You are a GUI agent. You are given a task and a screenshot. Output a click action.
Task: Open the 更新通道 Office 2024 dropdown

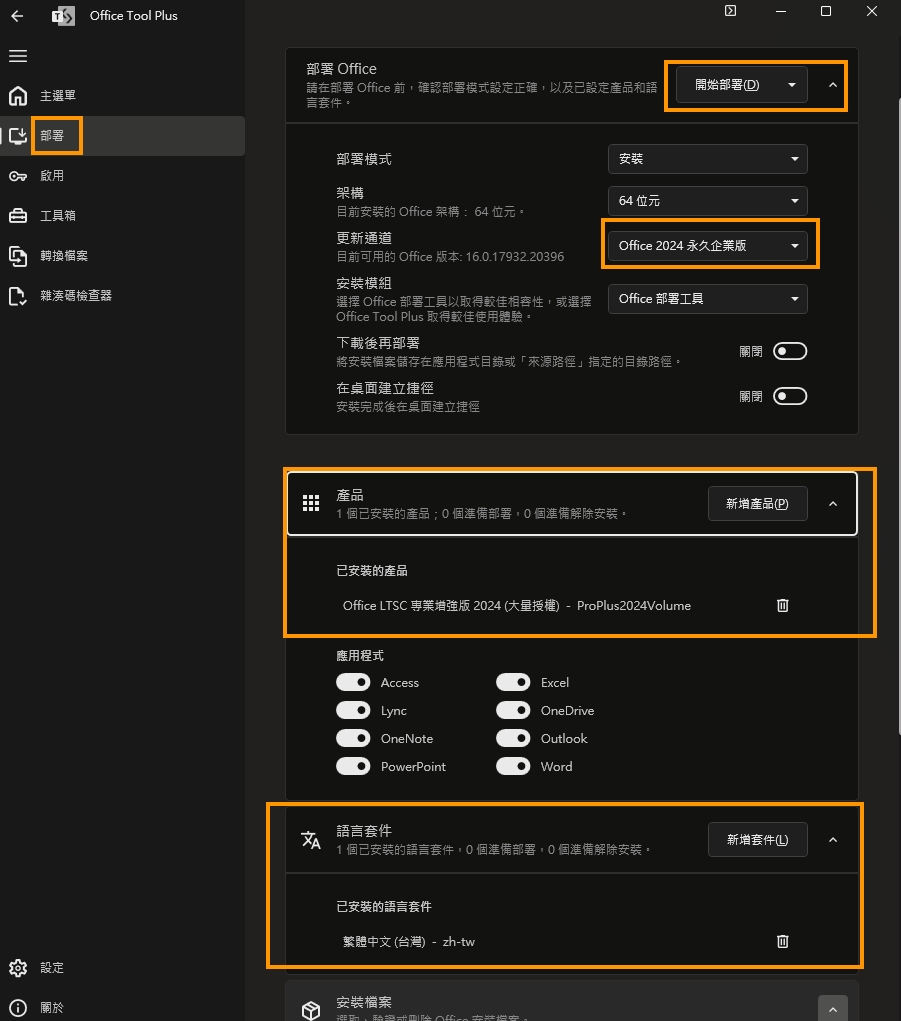[708, 245]
